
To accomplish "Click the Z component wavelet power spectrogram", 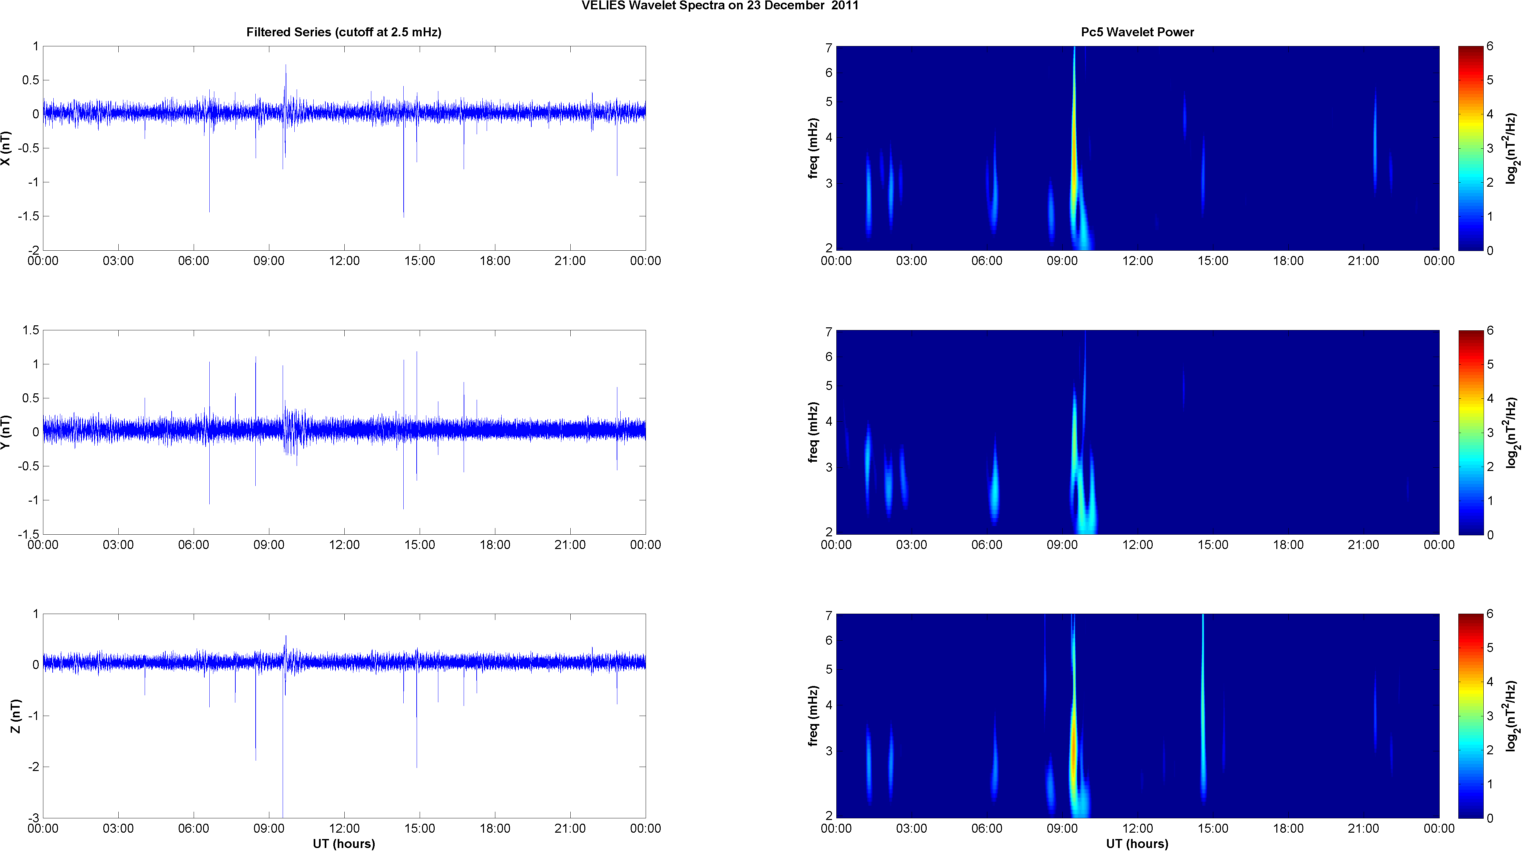I will coord(1137,716).
